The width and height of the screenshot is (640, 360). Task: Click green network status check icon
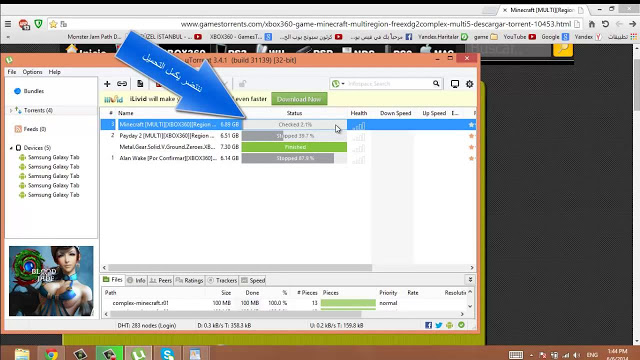point(461,325)
